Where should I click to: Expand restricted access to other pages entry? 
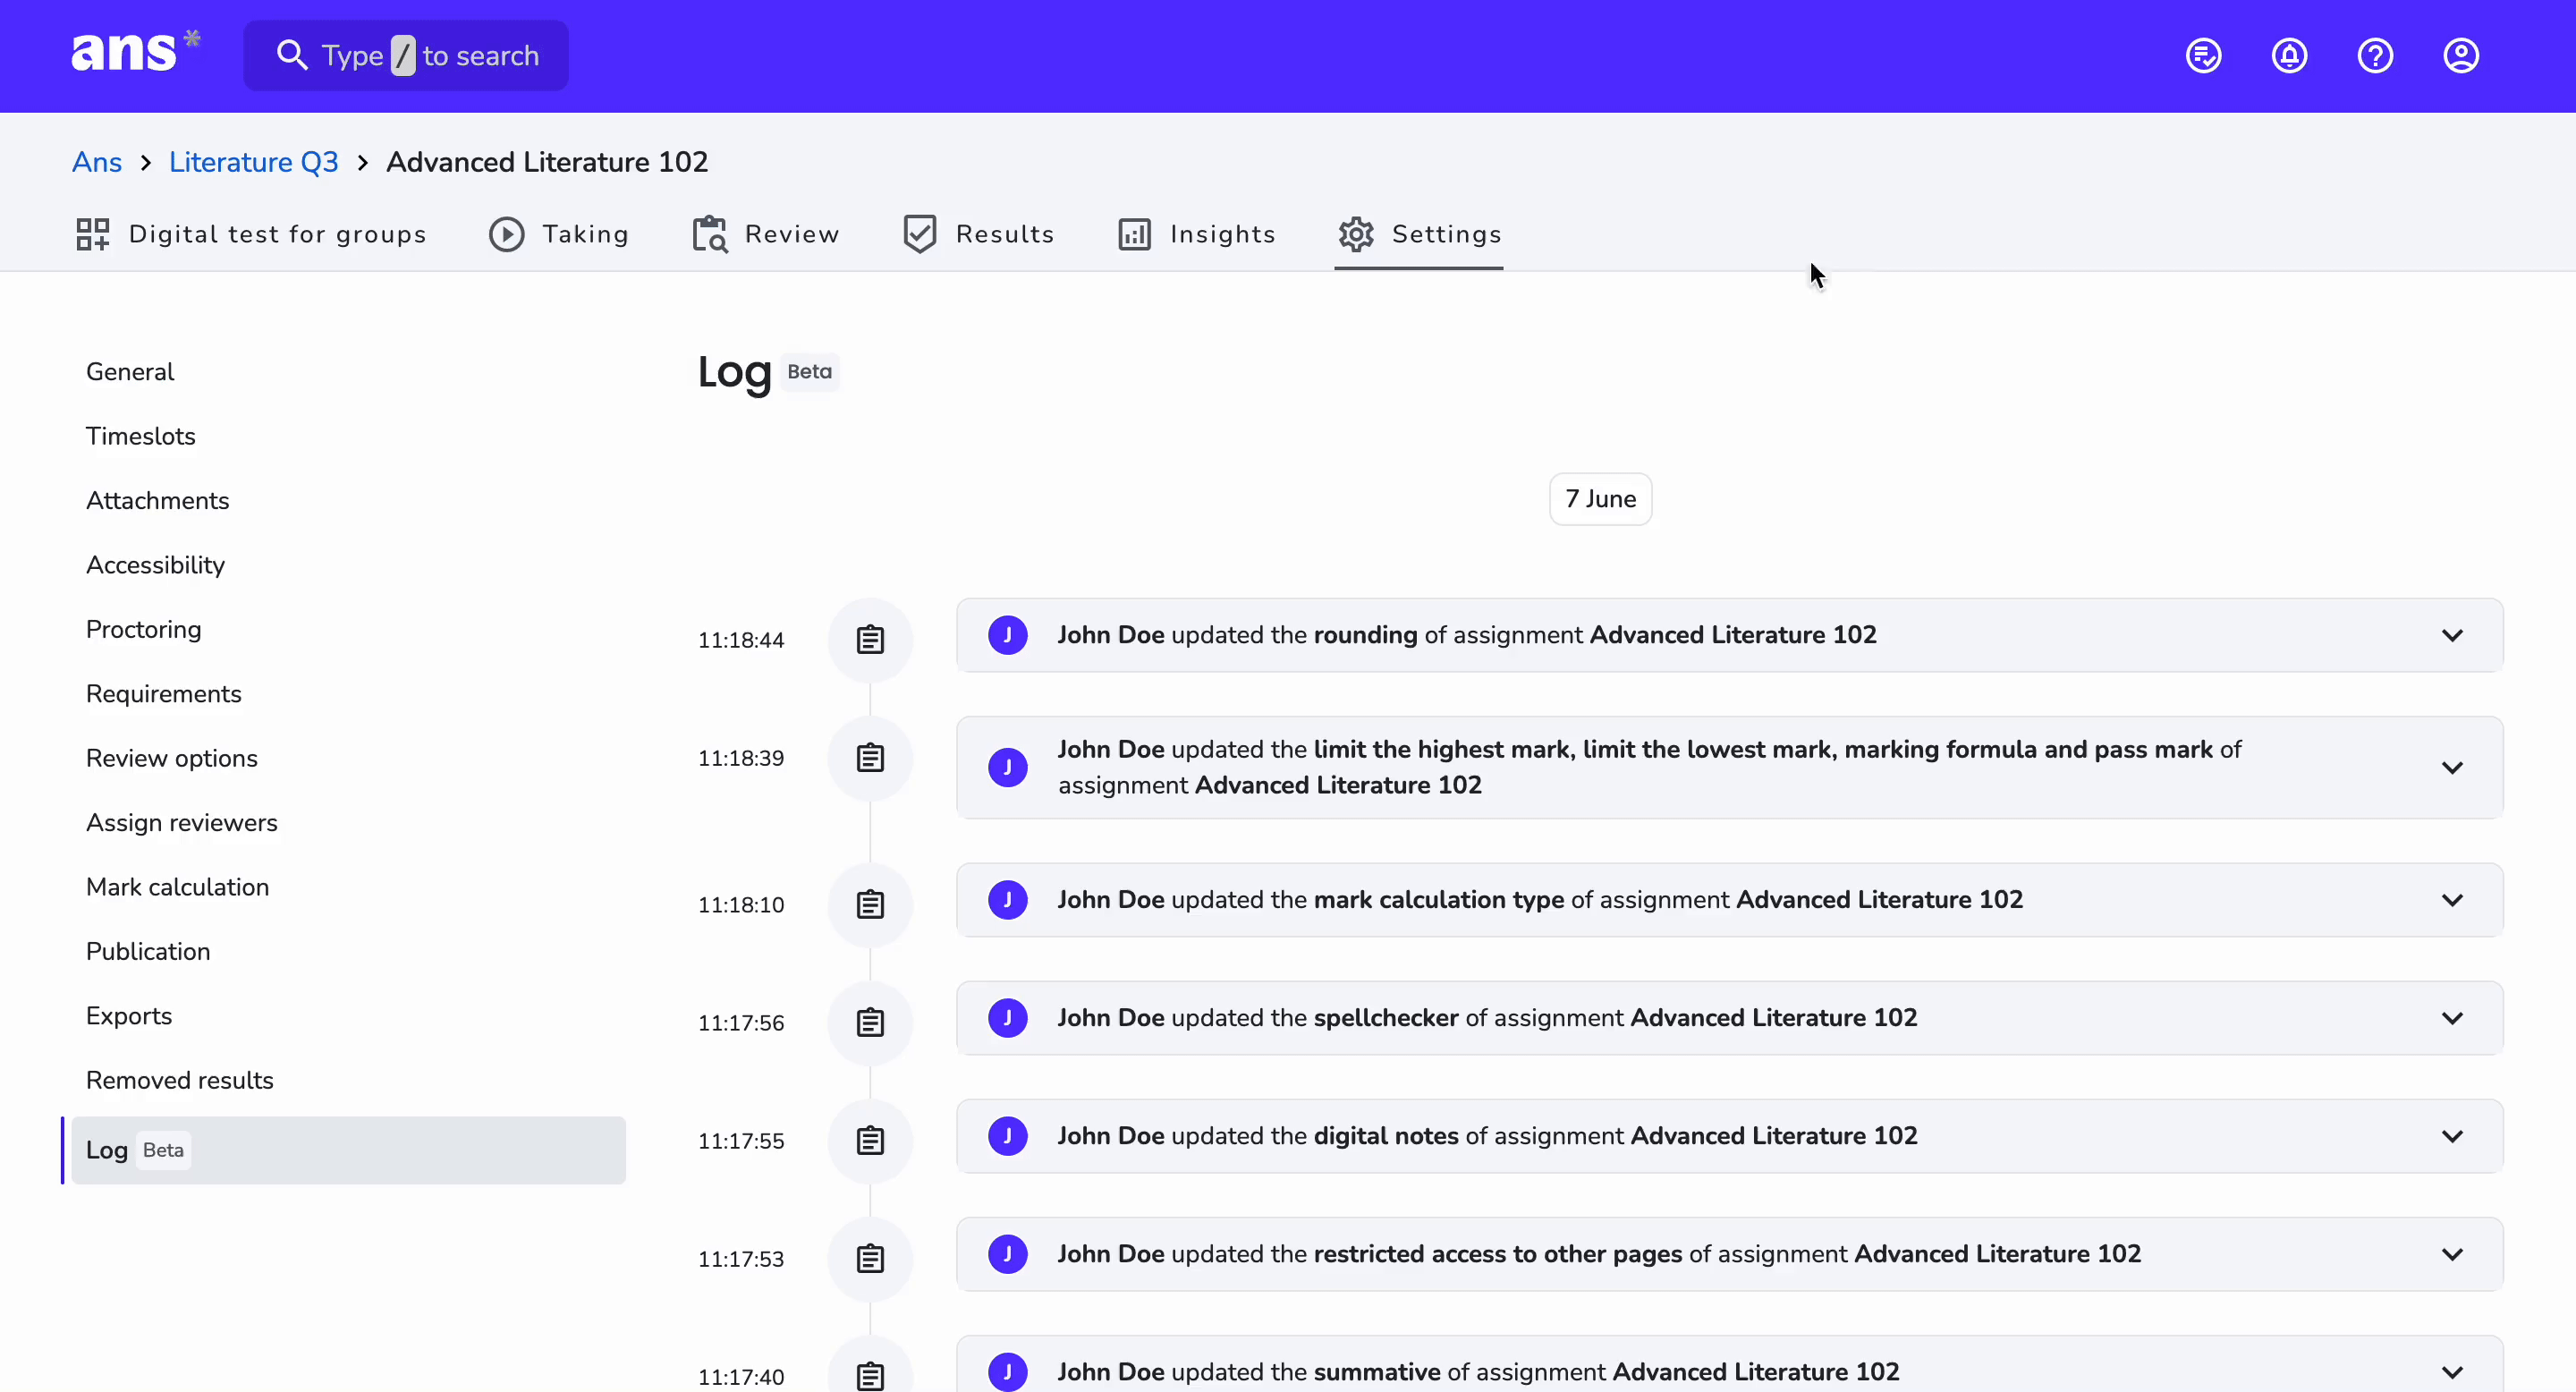pyautogui.click(x=2452, y=1254)
